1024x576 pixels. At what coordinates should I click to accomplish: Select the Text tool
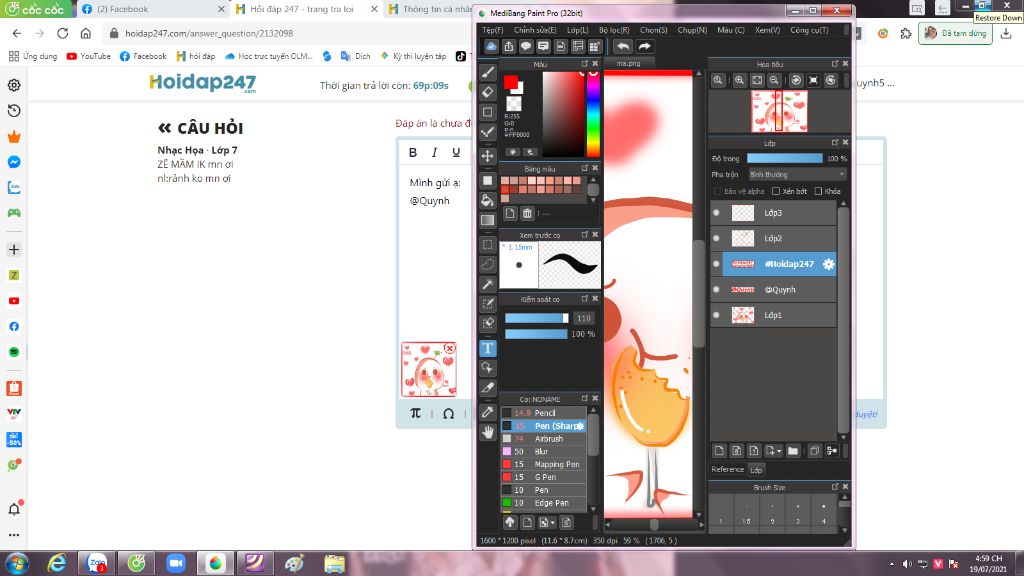[x=488, y=348]
